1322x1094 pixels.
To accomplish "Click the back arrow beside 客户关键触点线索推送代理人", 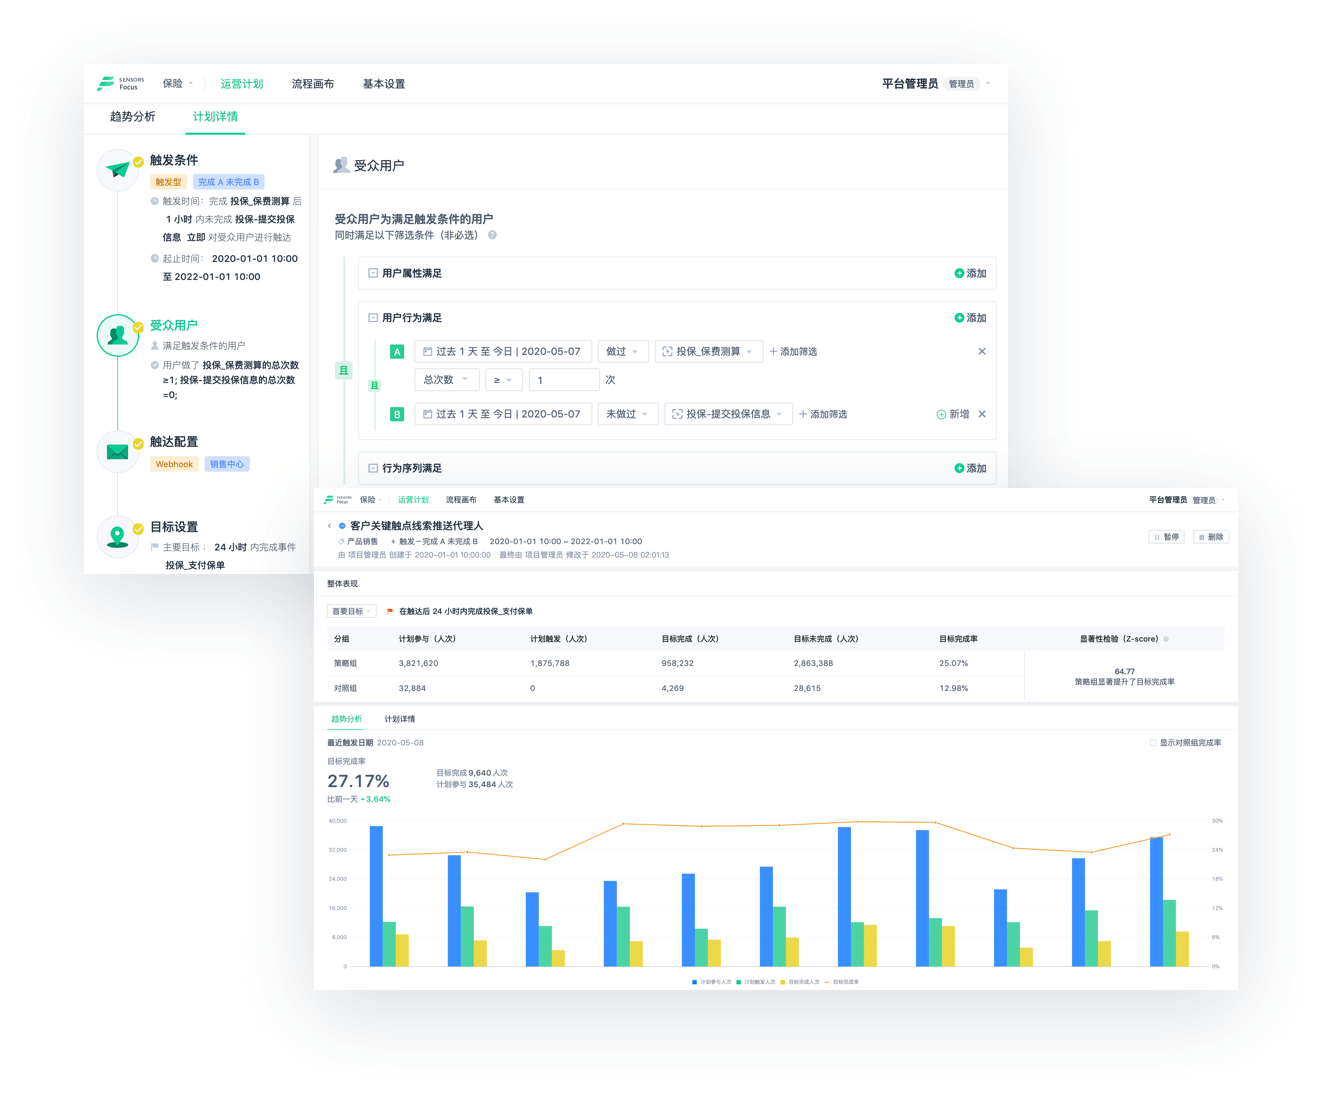I will (x=329, y=526).
